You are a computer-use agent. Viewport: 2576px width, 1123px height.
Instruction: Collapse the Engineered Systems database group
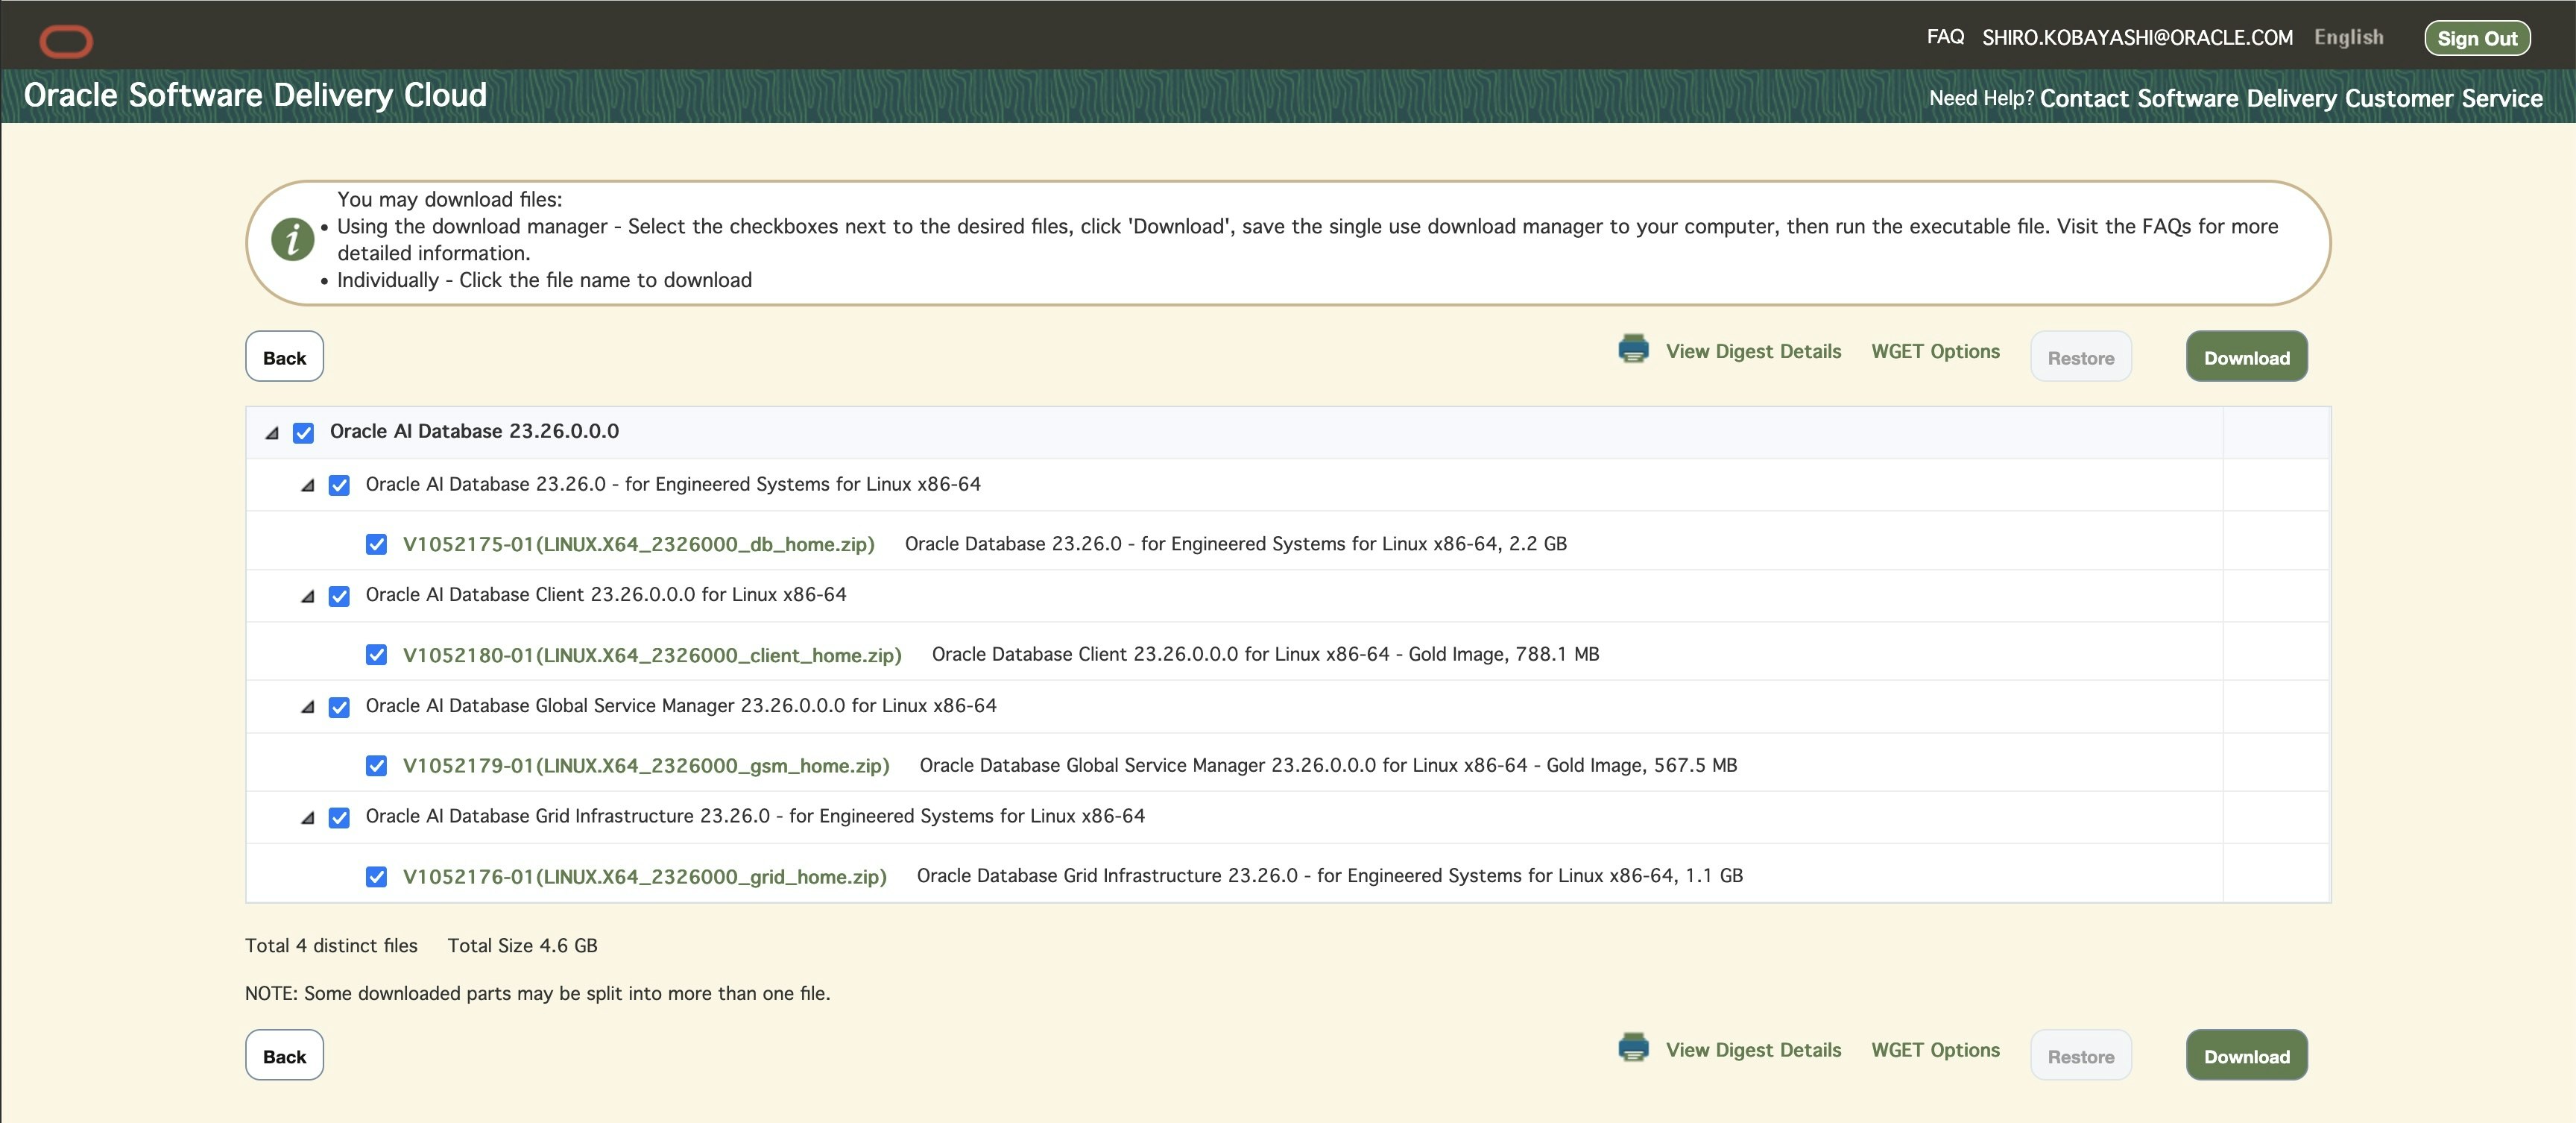[308, 485]
